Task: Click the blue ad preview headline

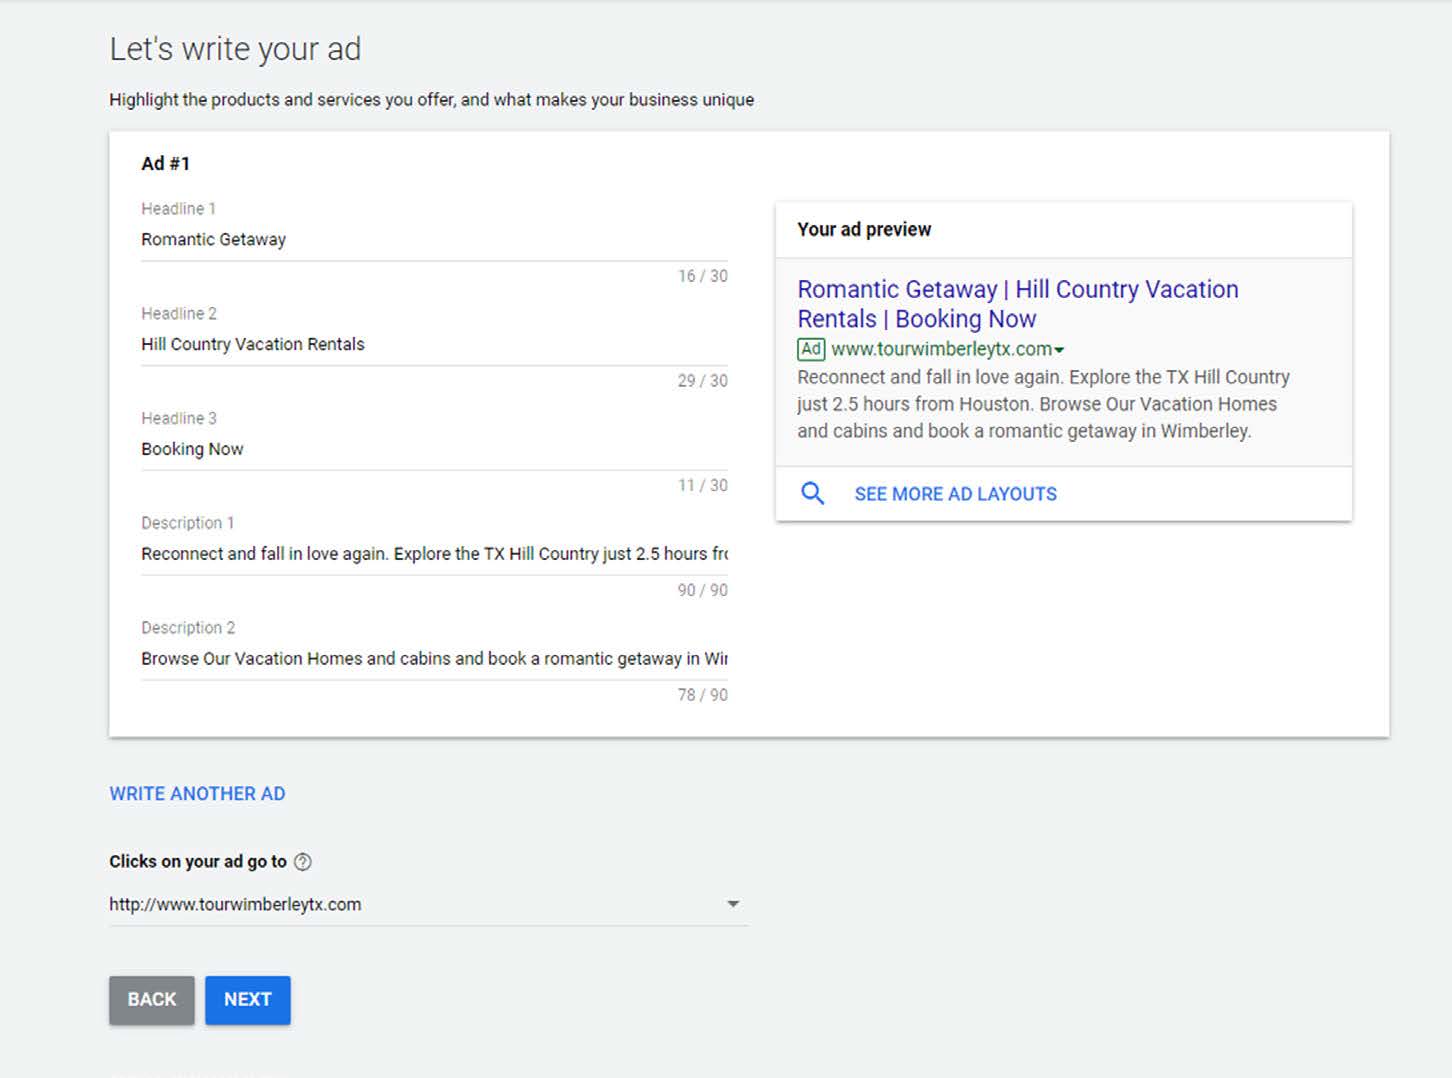Action: 1017,304
